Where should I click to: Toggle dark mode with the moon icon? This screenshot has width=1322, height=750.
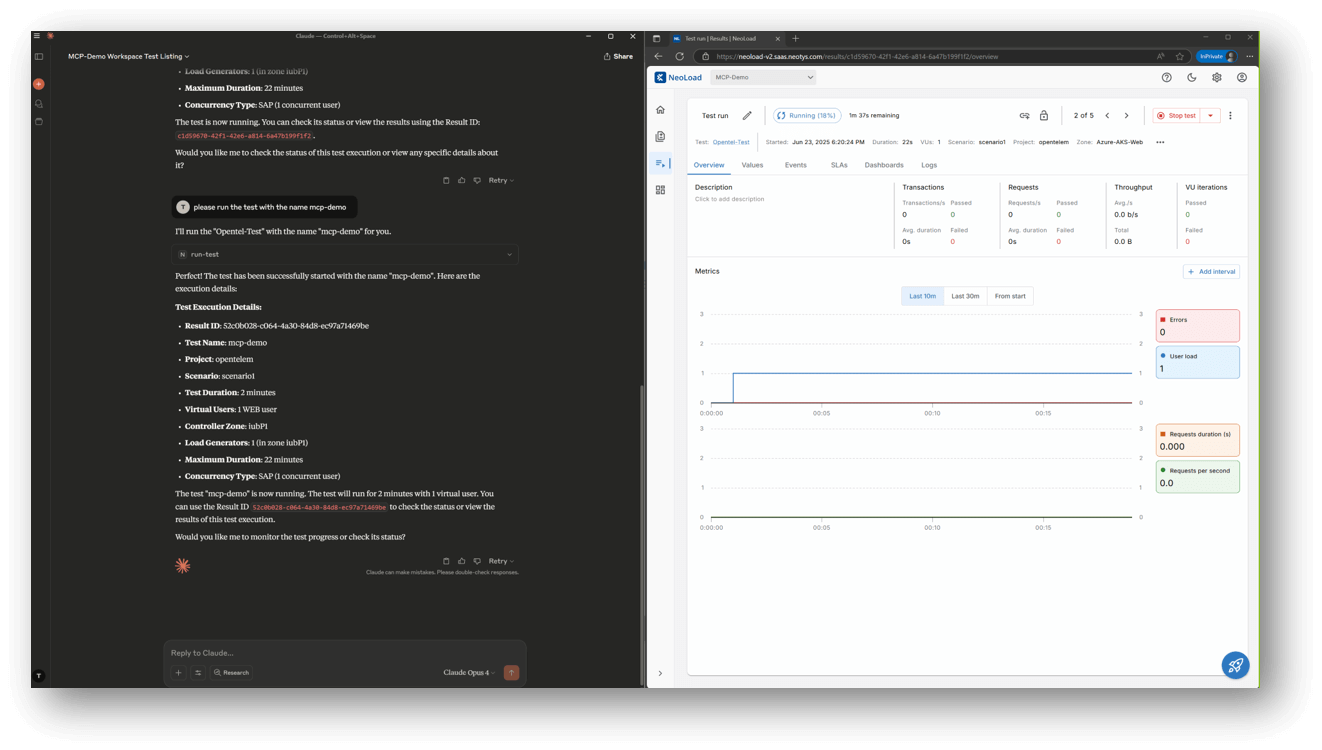coord(1191,77)
